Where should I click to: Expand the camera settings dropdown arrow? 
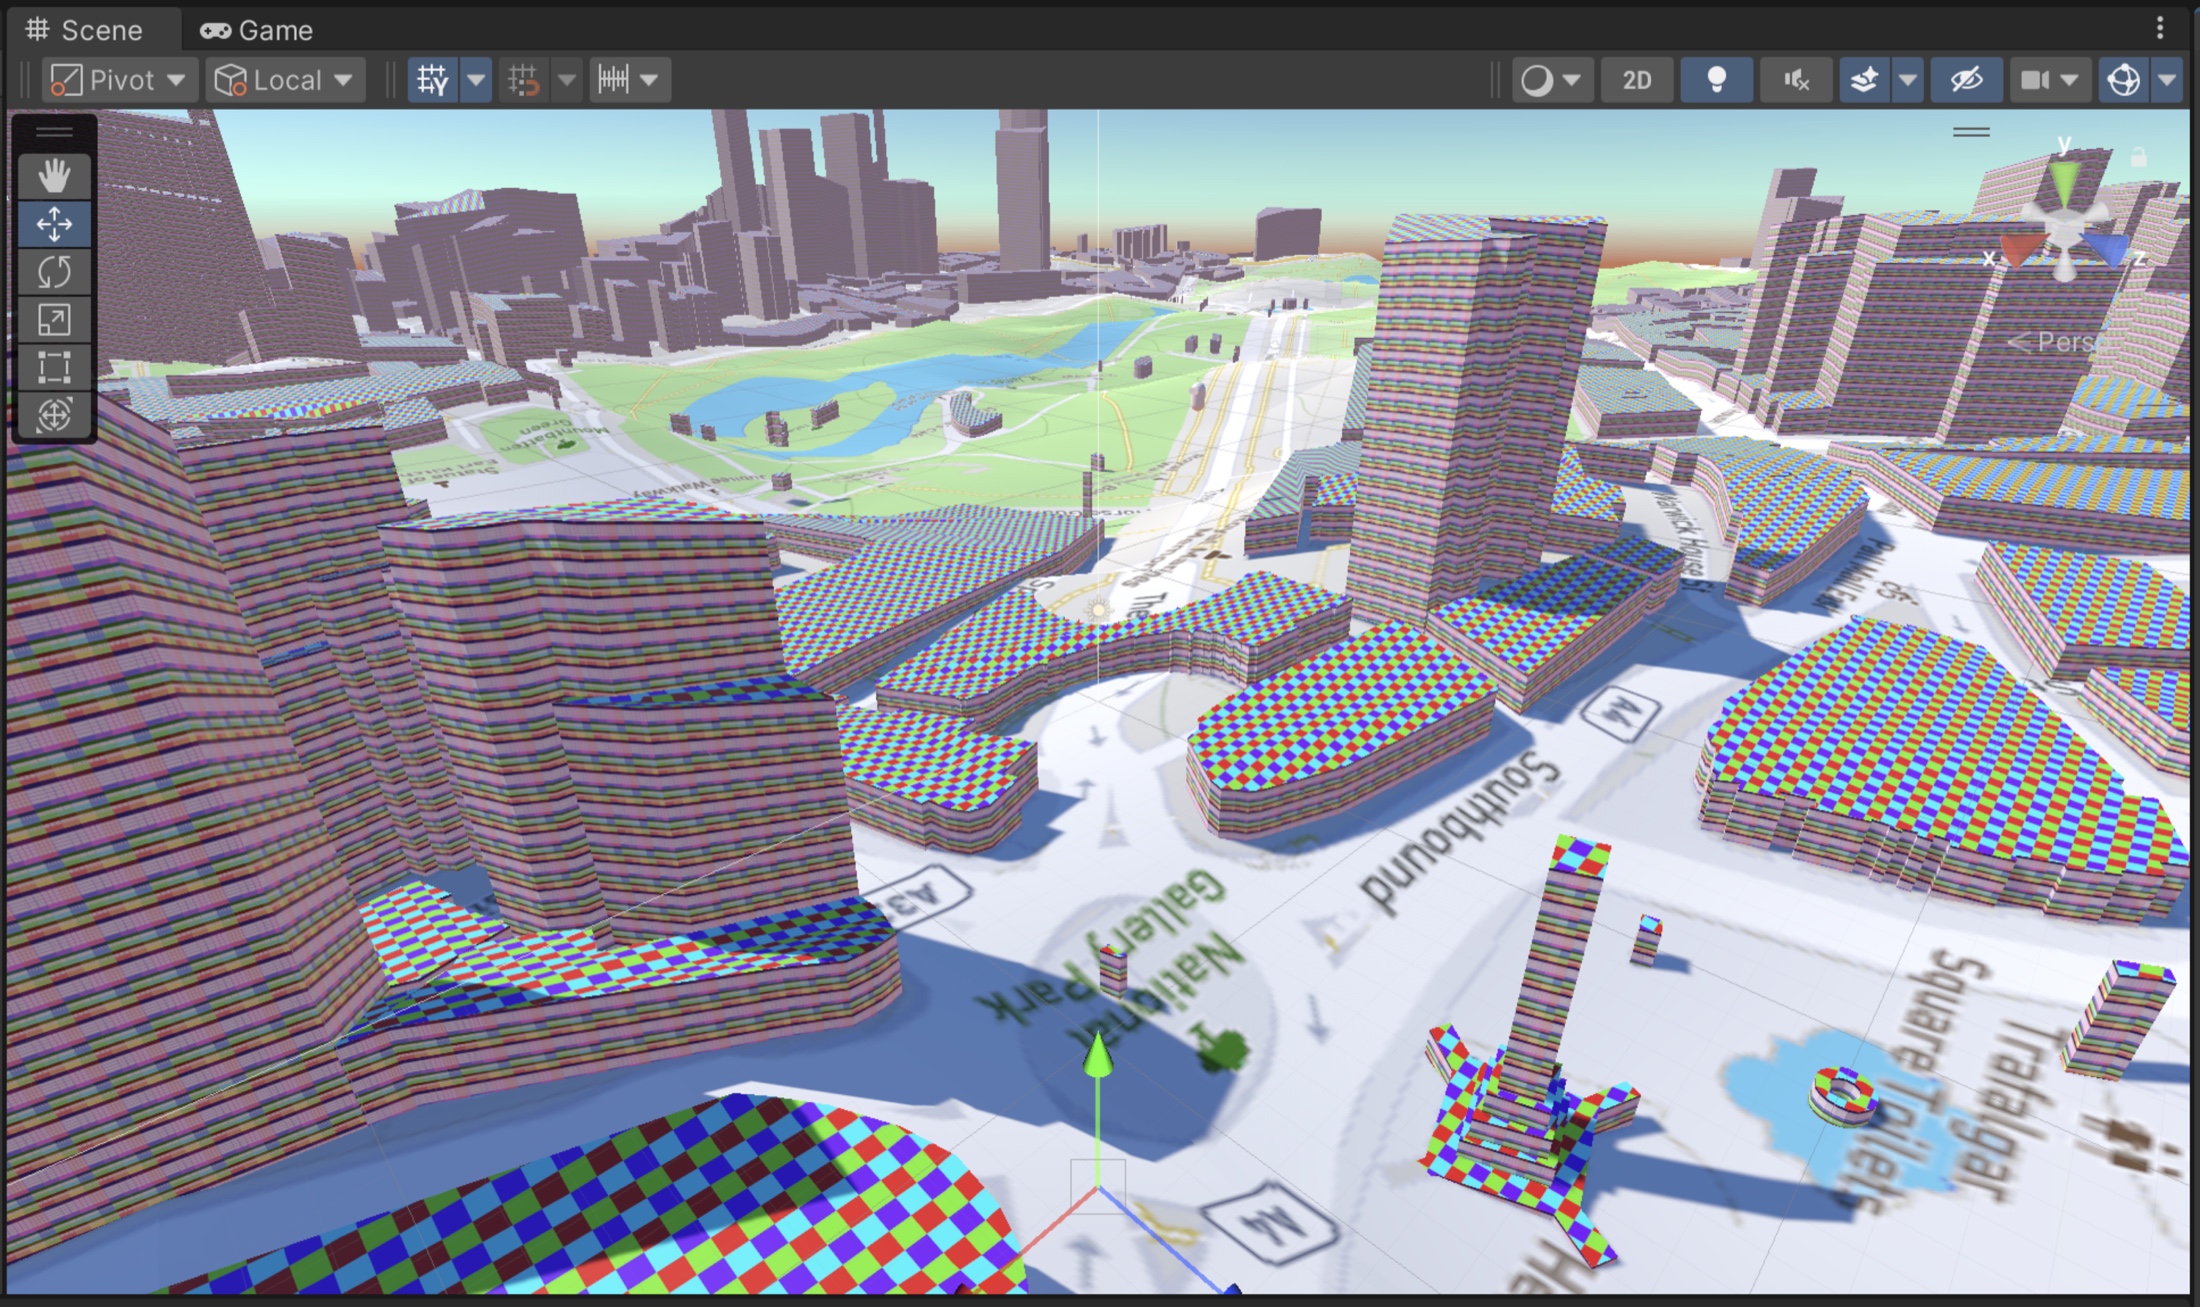pyautogui.click(x=2070, y=80)
